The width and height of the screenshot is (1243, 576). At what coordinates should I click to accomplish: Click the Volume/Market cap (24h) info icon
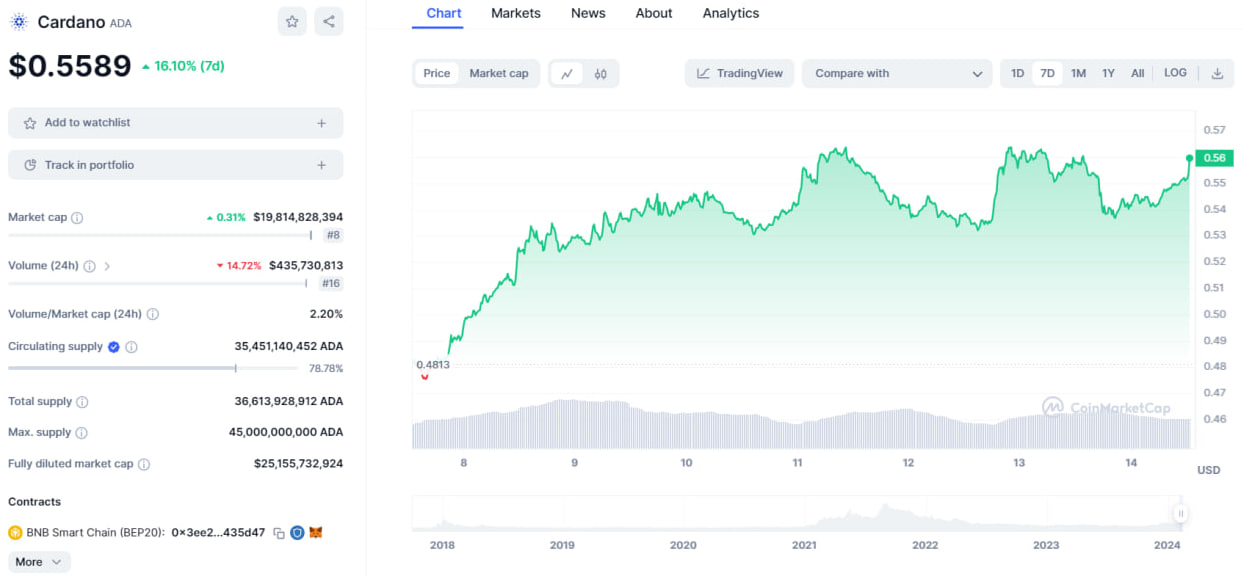coord(153,314)
